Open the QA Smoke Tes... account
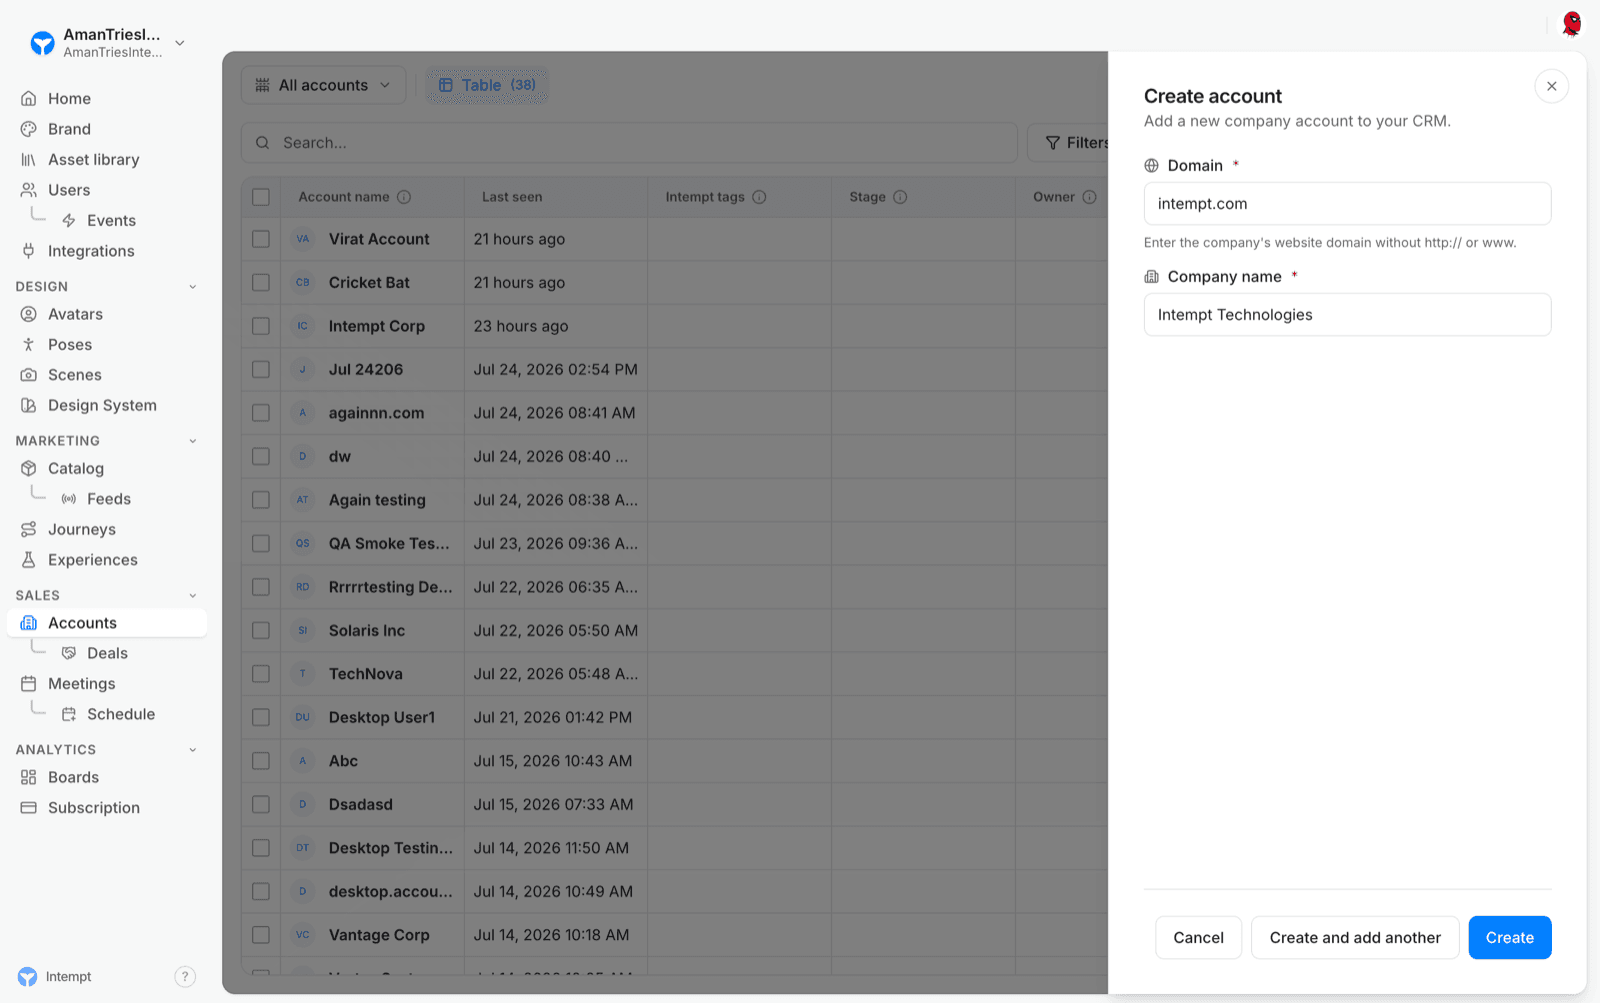 point(389,544)
